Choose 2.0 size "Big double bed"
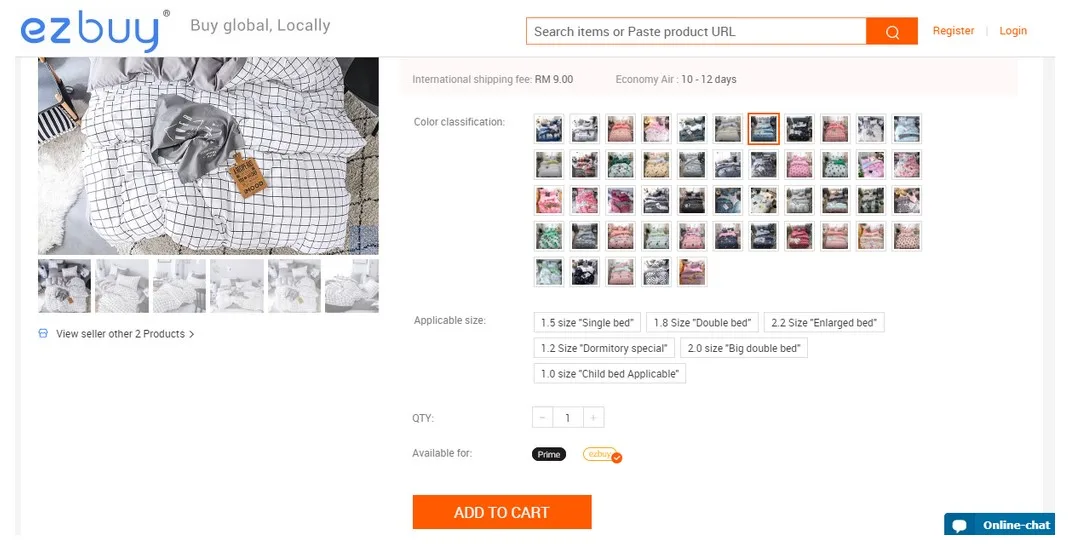 pyautogui.click(x=743, y=348)
